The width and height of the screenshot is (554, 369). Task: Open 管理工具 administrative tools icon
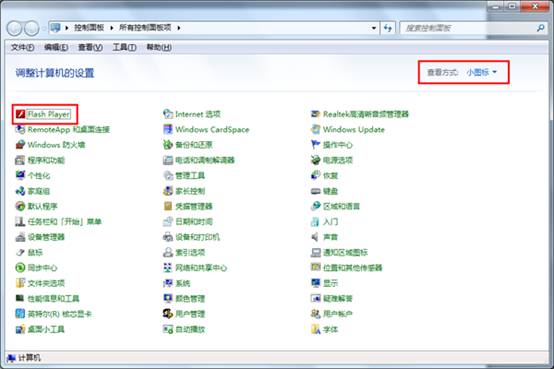168,175
